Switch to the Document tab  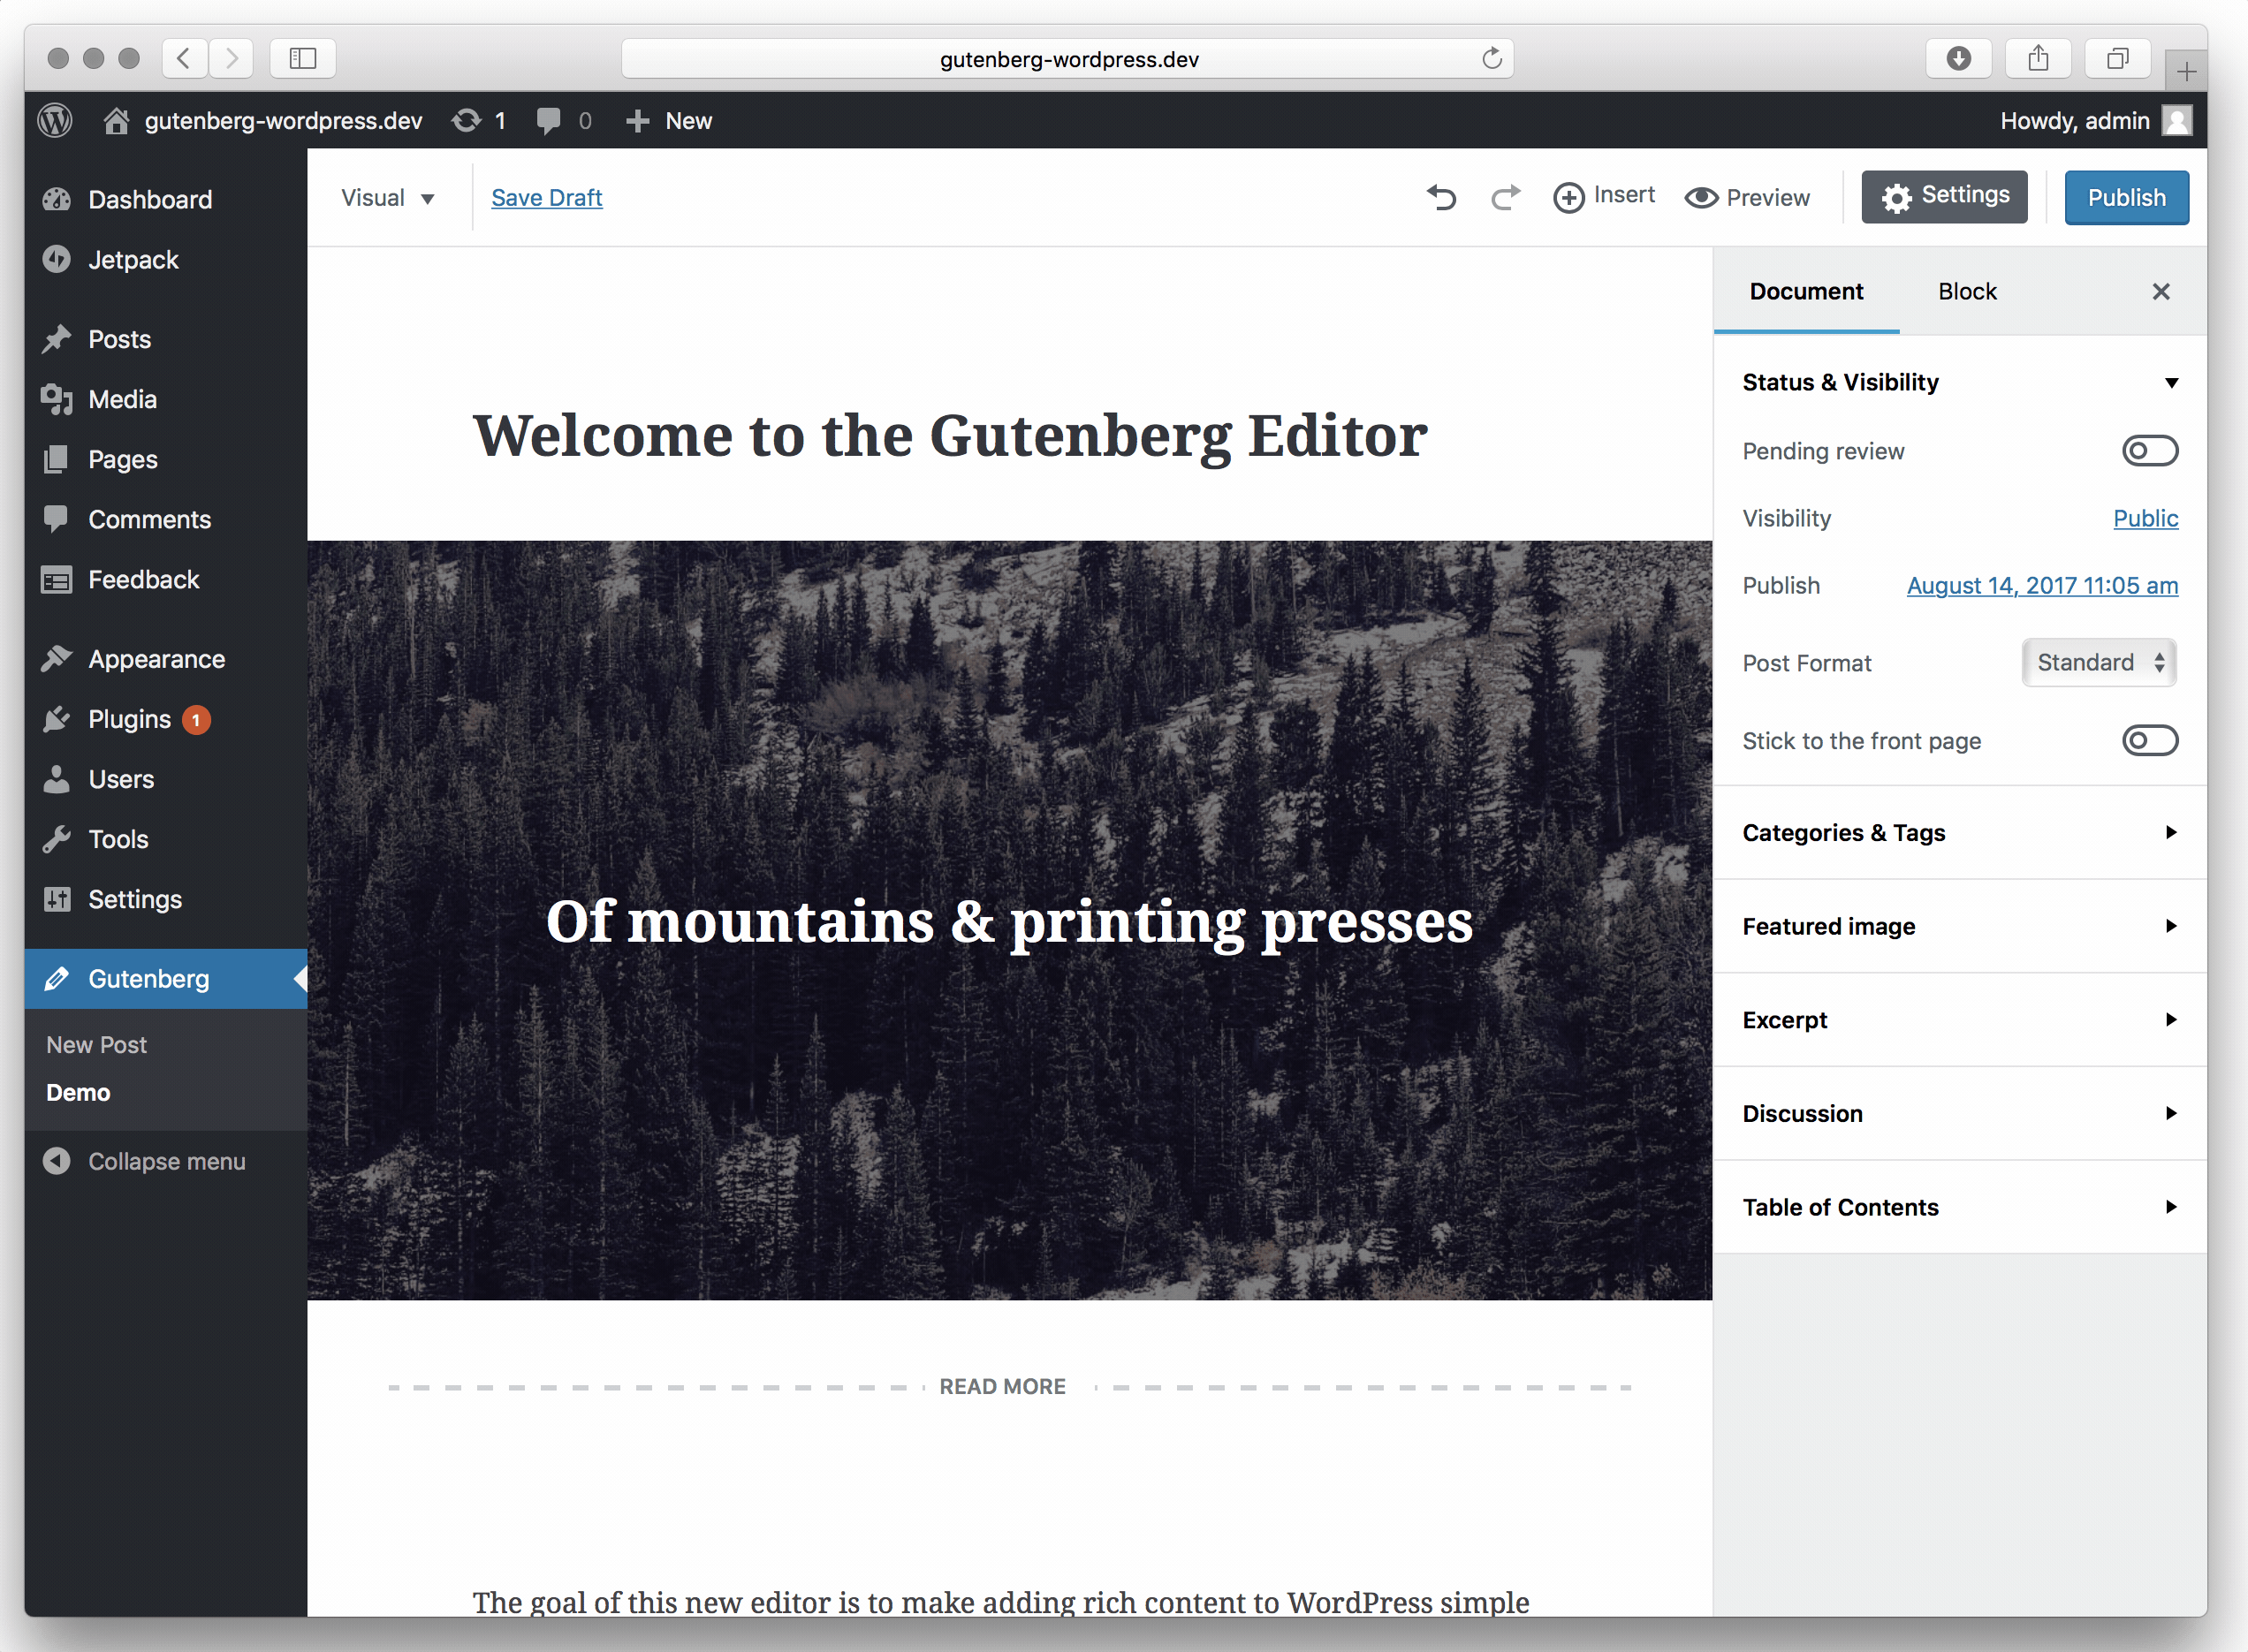[1806, 291]
